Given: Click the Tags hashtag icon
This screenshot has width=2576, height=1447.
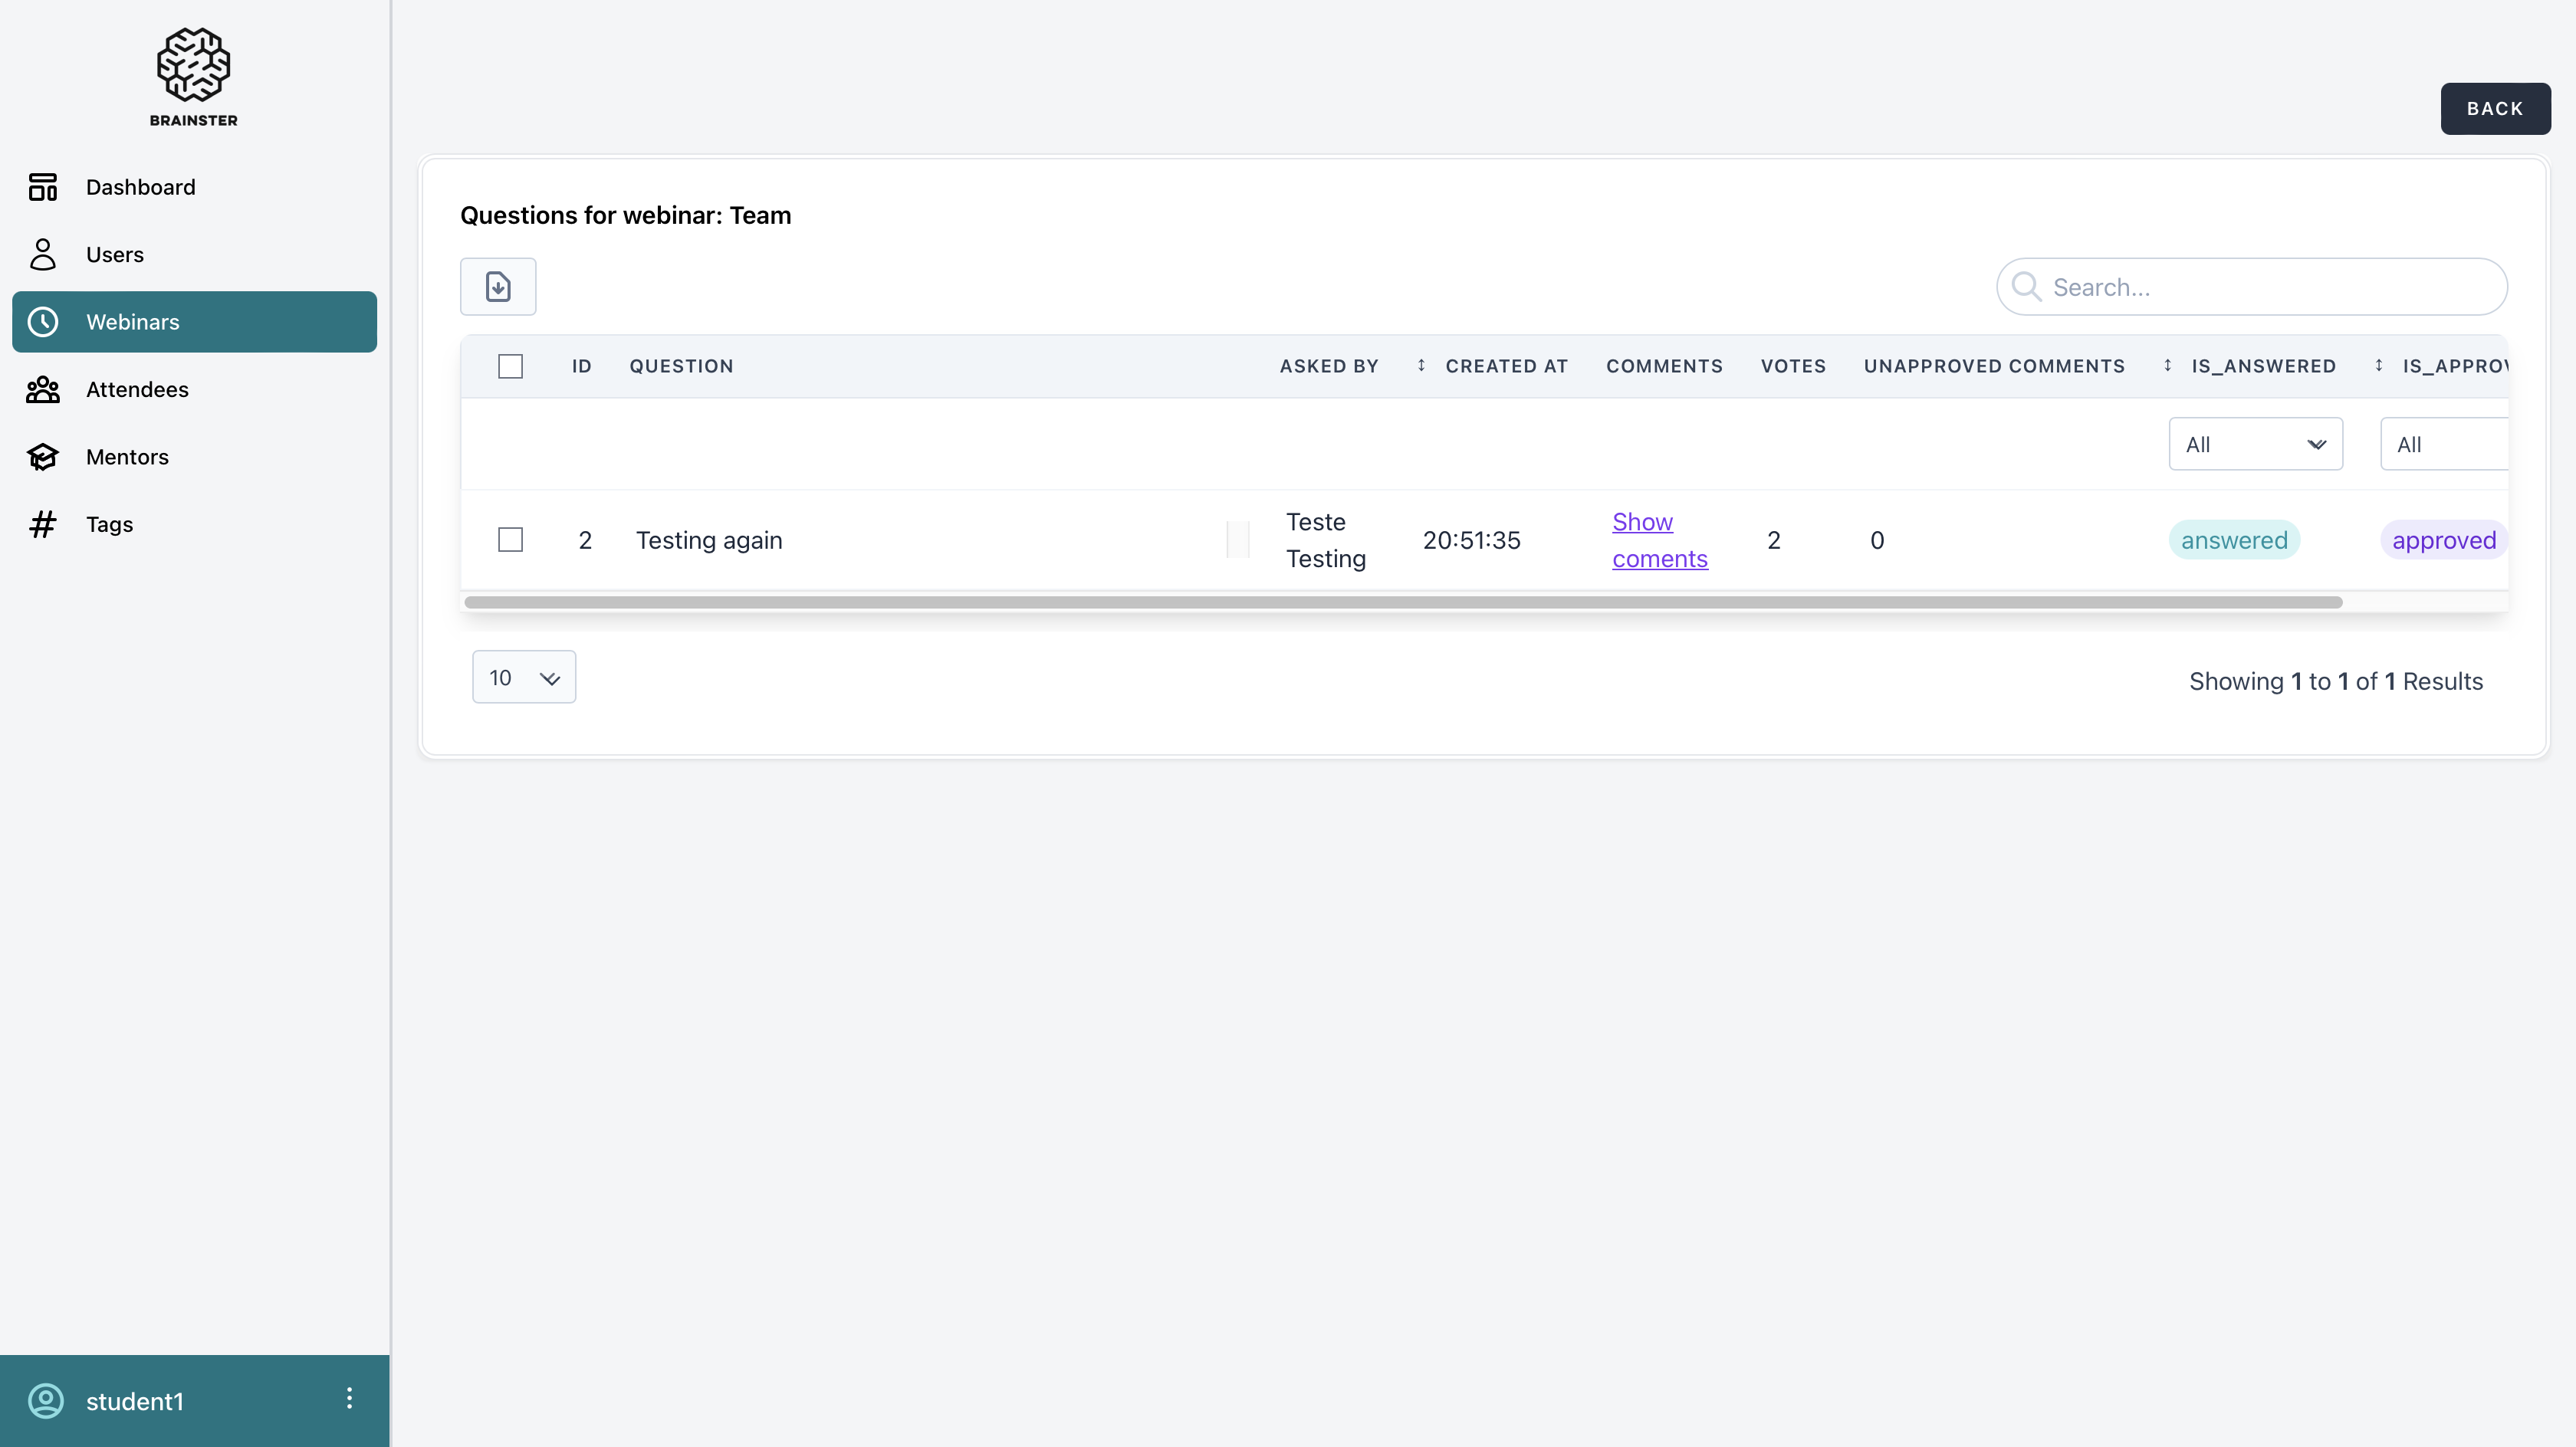Looking at the screenshot, I should (43, 524).
